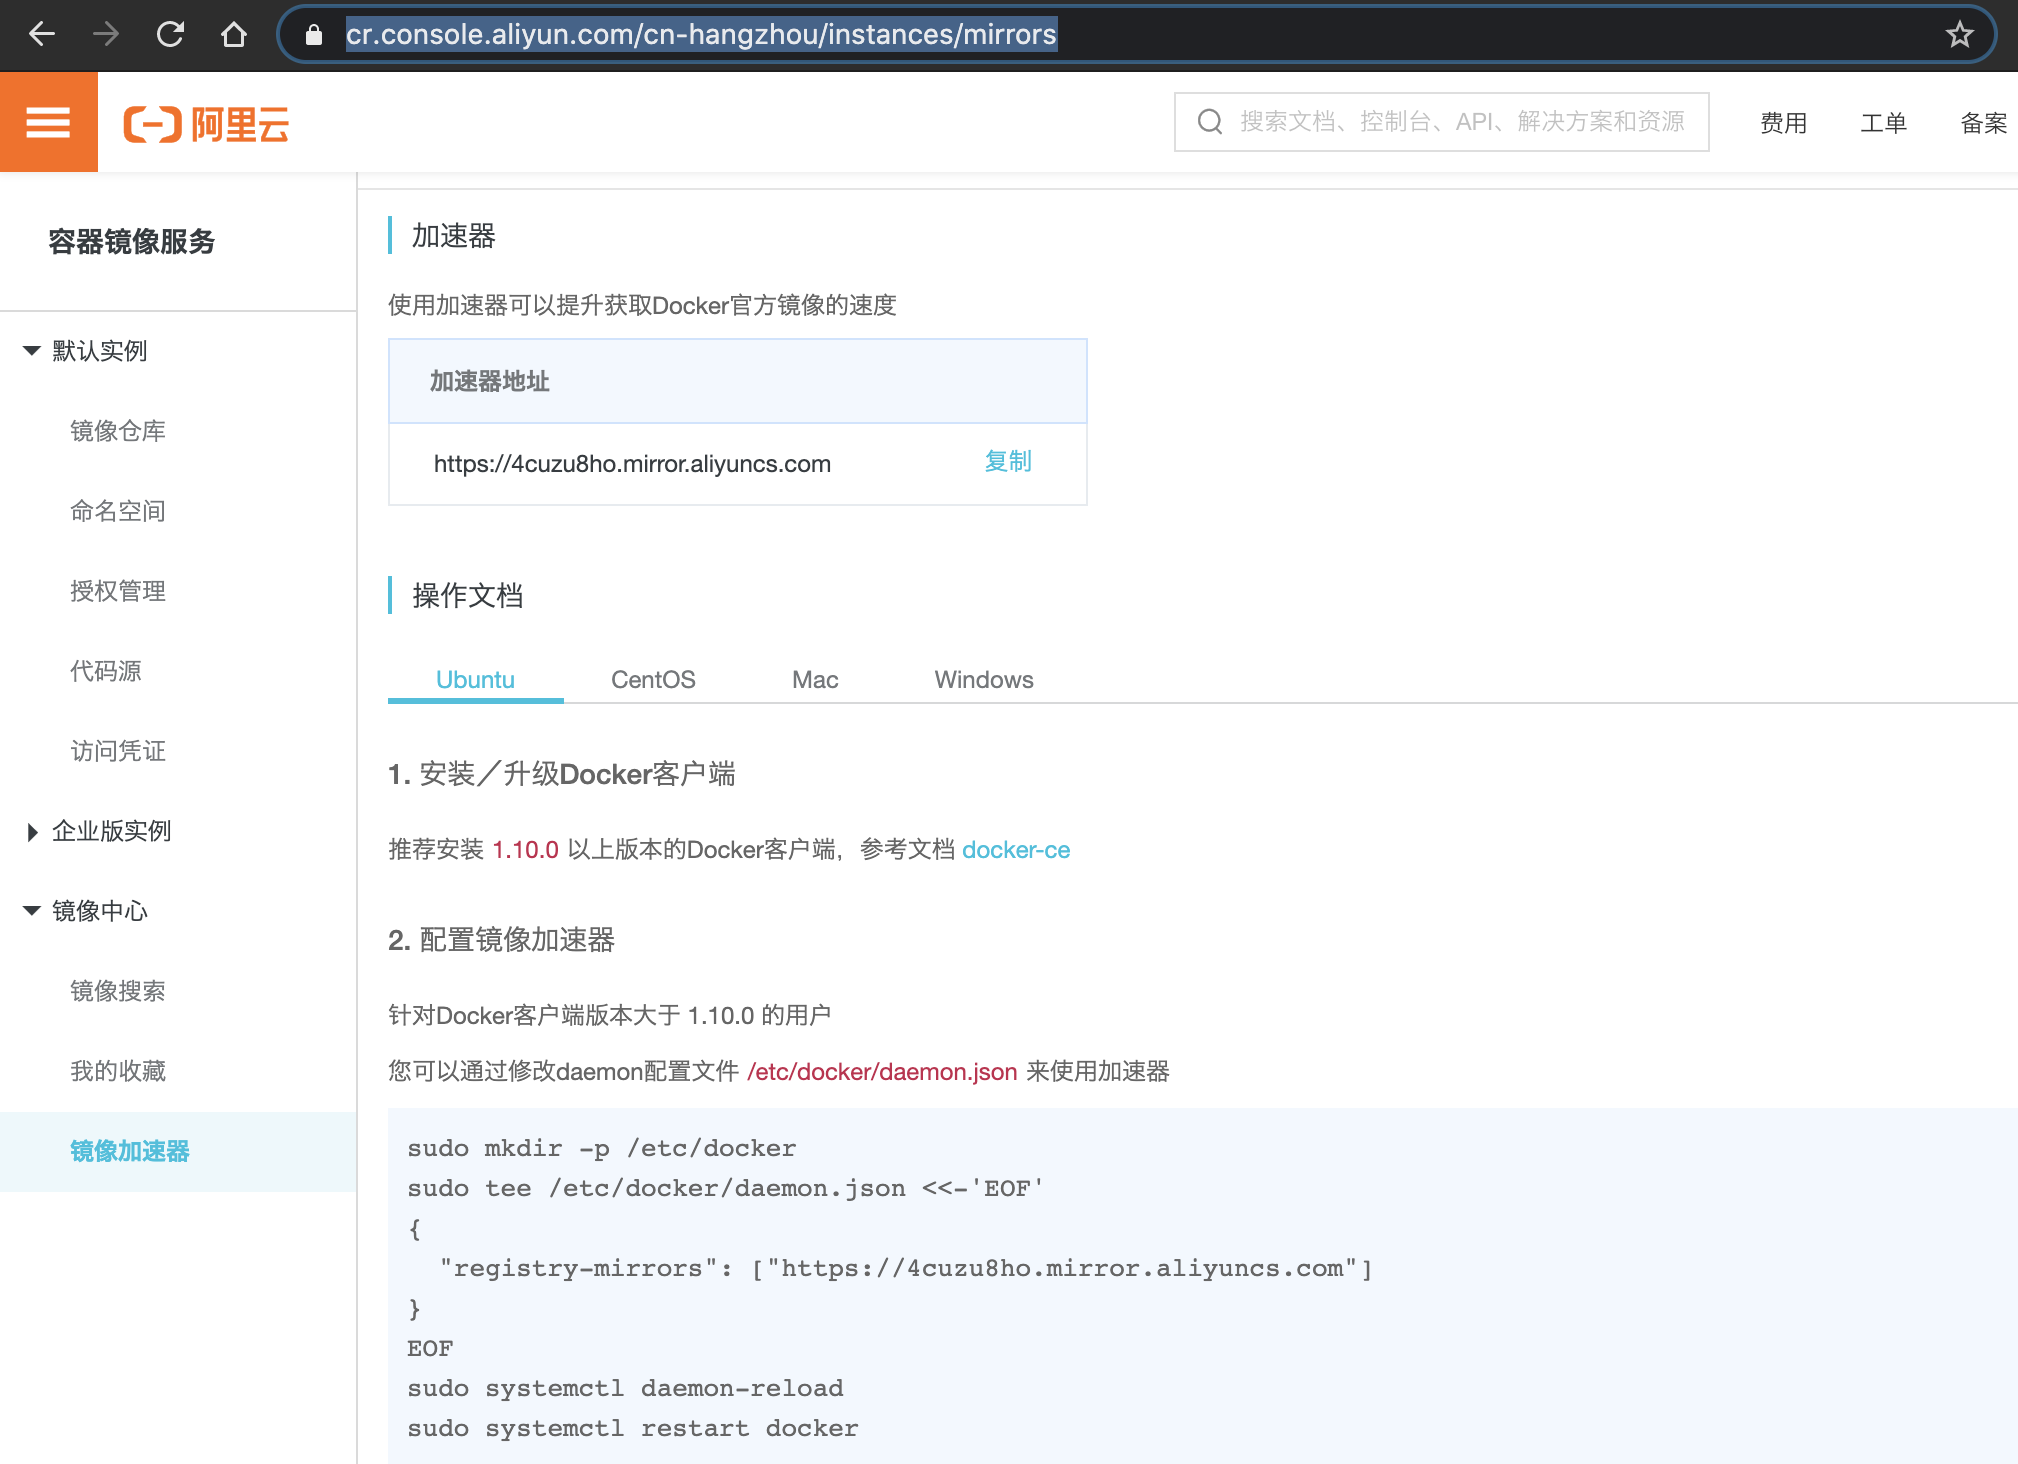Click the documentation search field
The height and width of the screenshot is (1464, 2018).
point(1441,122)
